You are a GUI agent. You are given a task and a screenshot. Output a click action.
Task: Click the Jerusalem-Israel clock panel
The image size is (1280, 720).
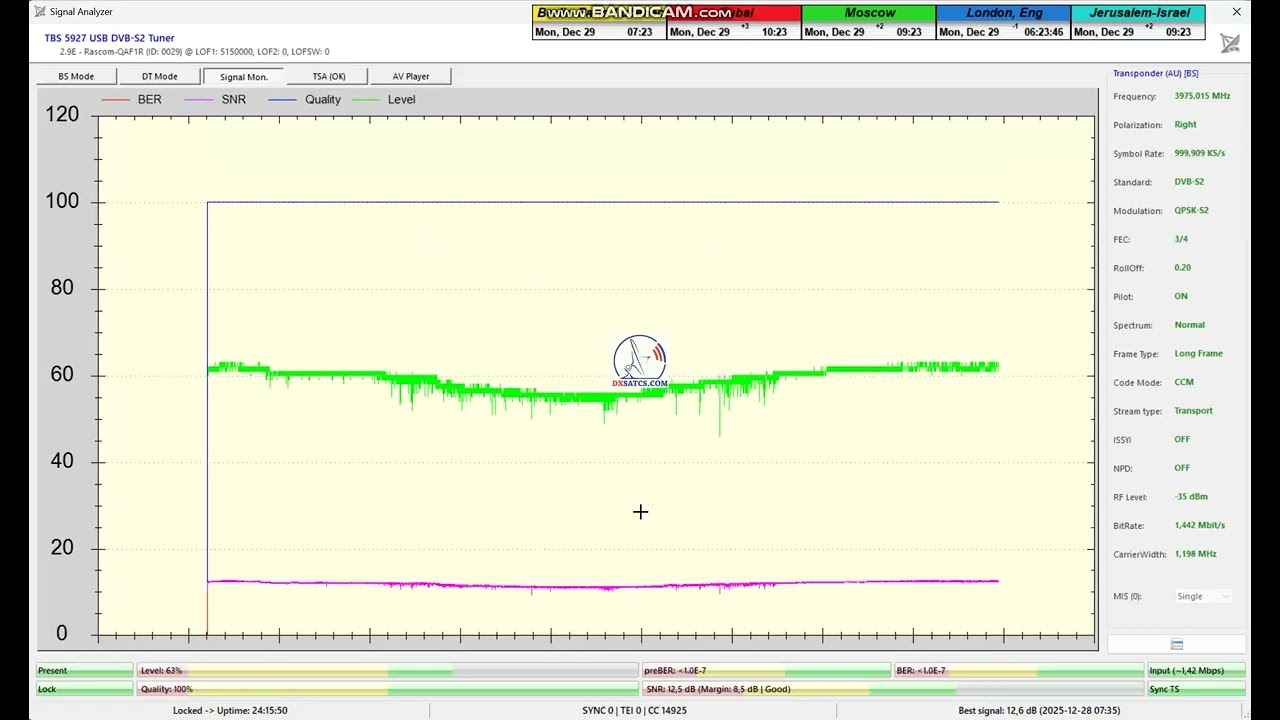coord(1138,22)
